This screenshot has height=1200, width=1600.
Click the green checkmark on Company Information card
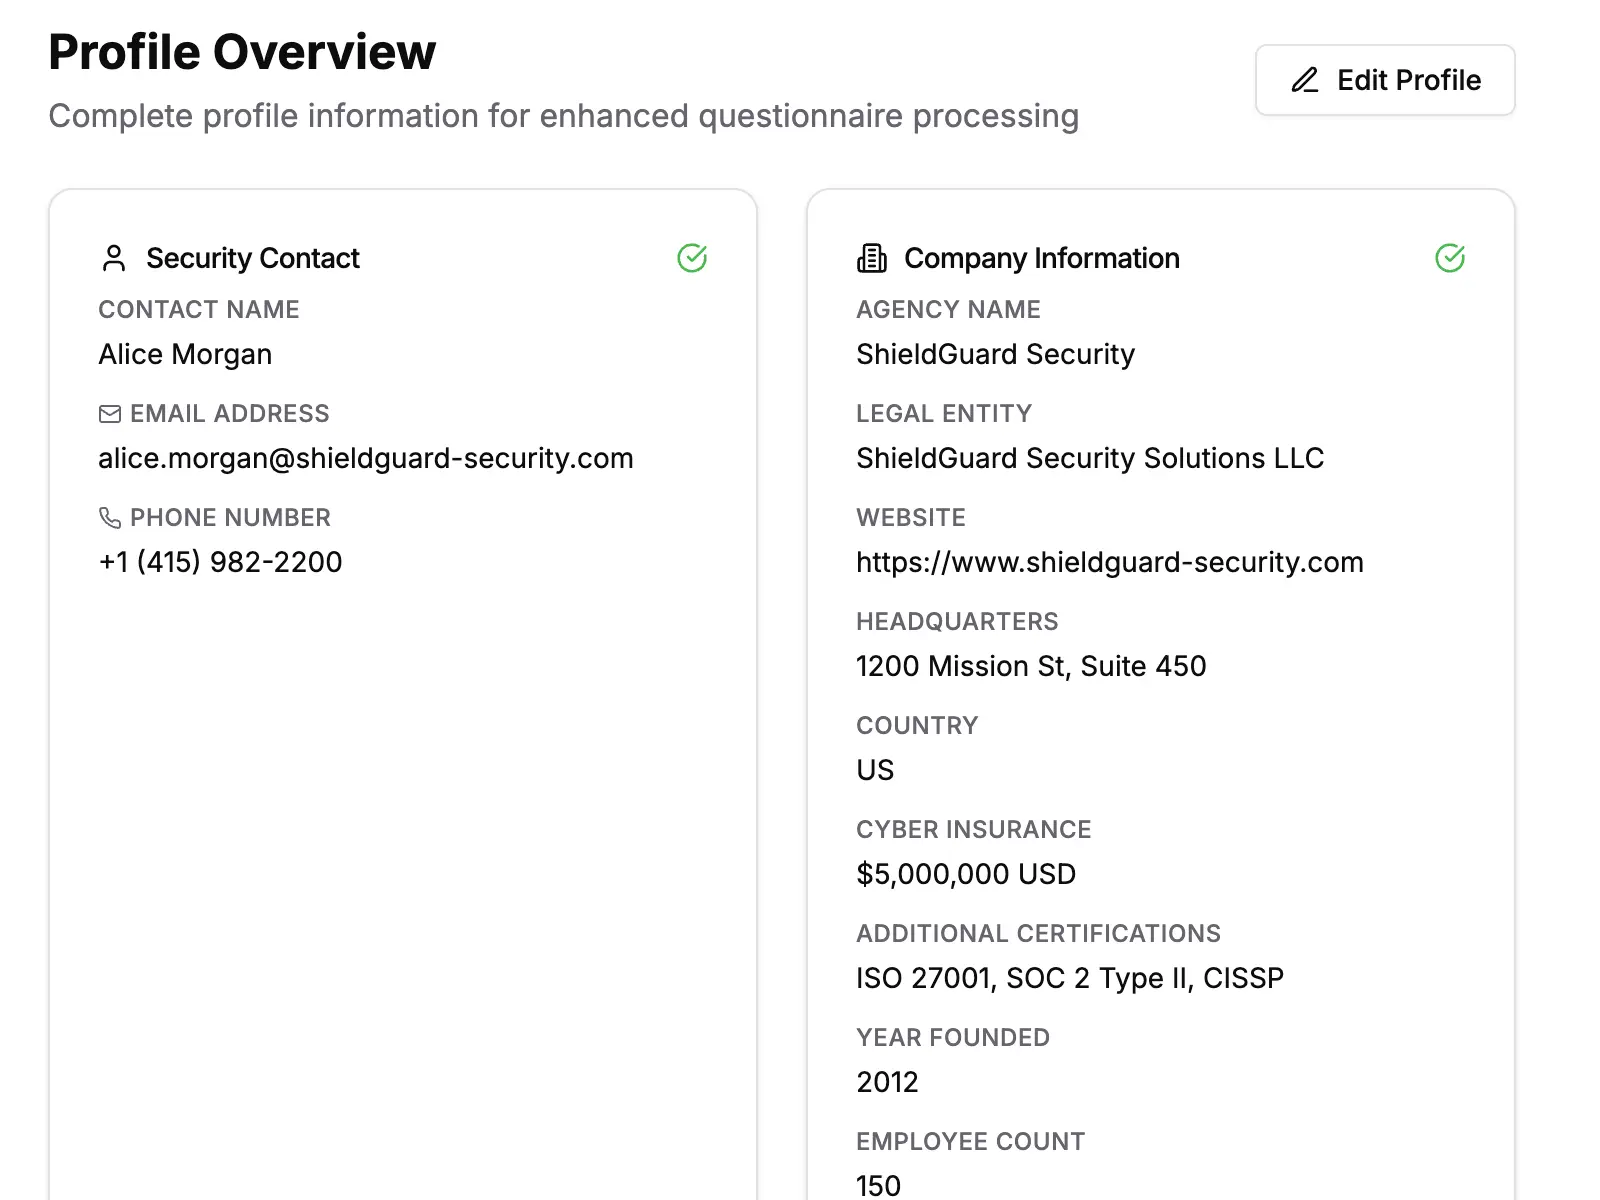click(1451, 258)
